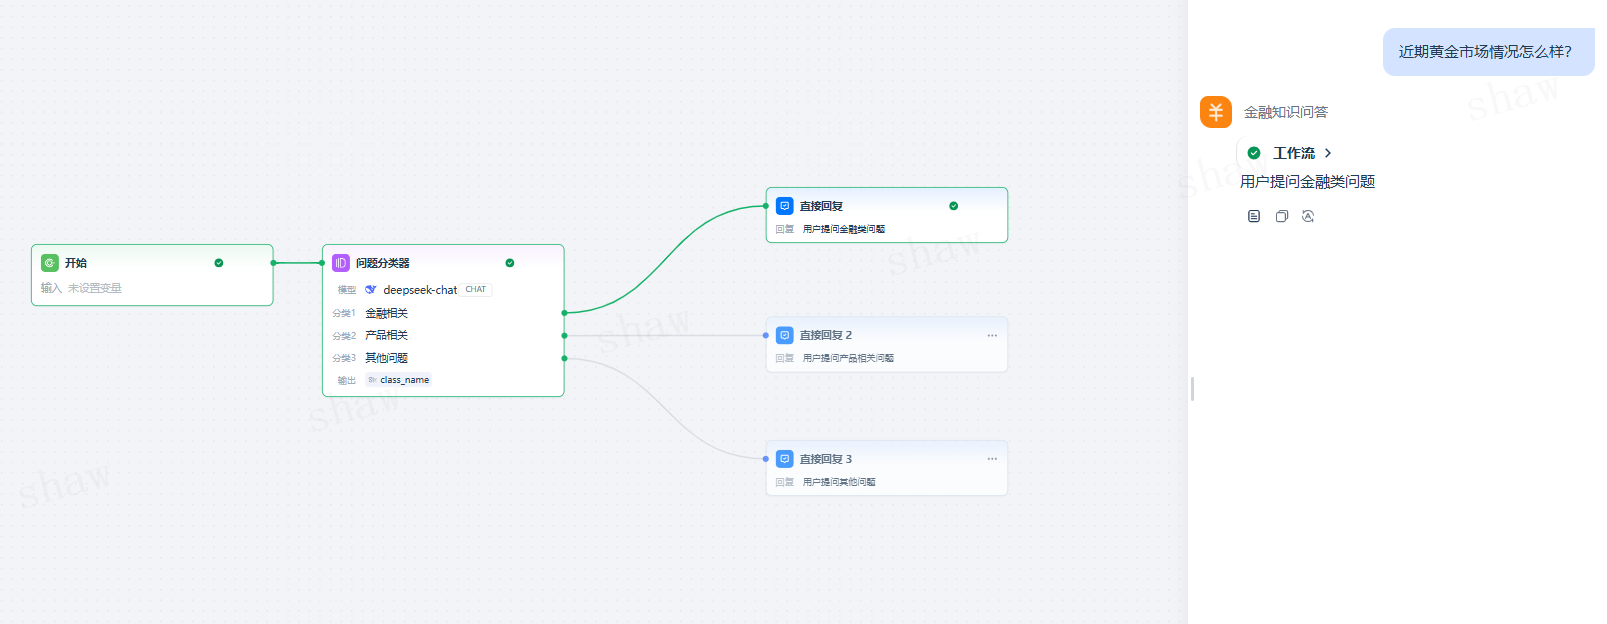Click the purple 问题分类器 classifier node icon

(x=341, y=263)
